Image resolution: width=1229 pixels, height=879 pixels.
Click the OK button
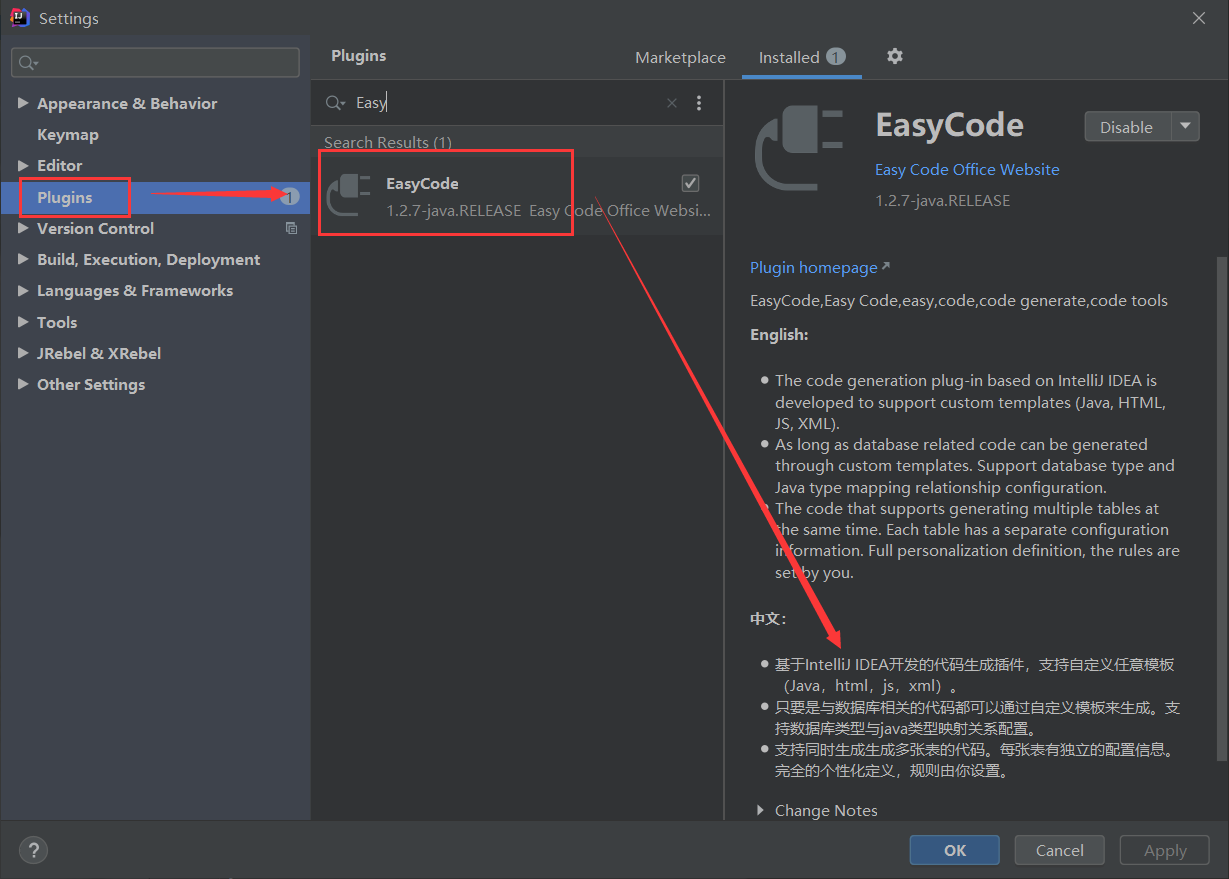(x=954, y=850)
